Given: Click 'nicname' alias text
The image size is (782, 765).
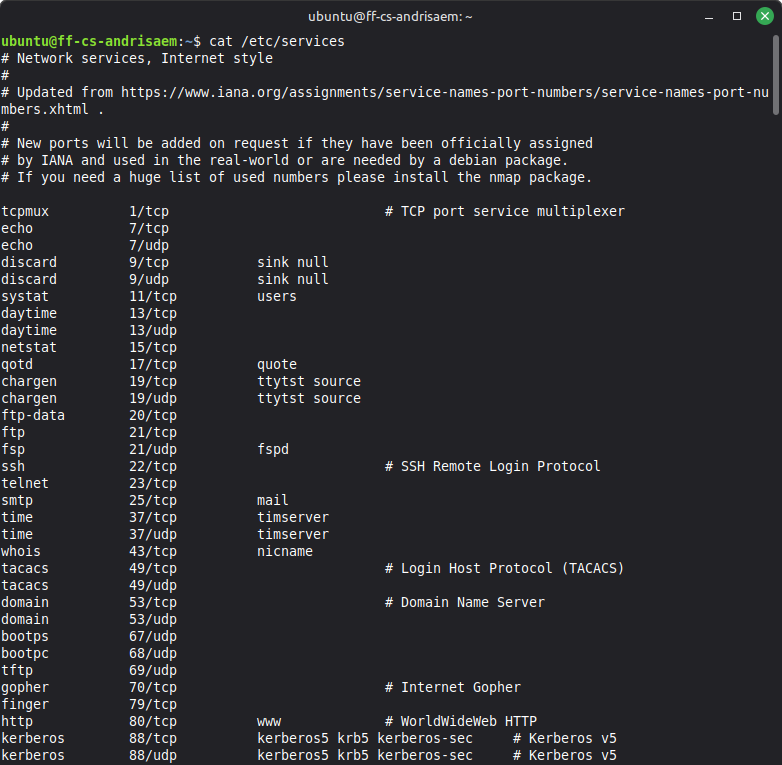Looking at the screenshot, I should coord(285,551).
